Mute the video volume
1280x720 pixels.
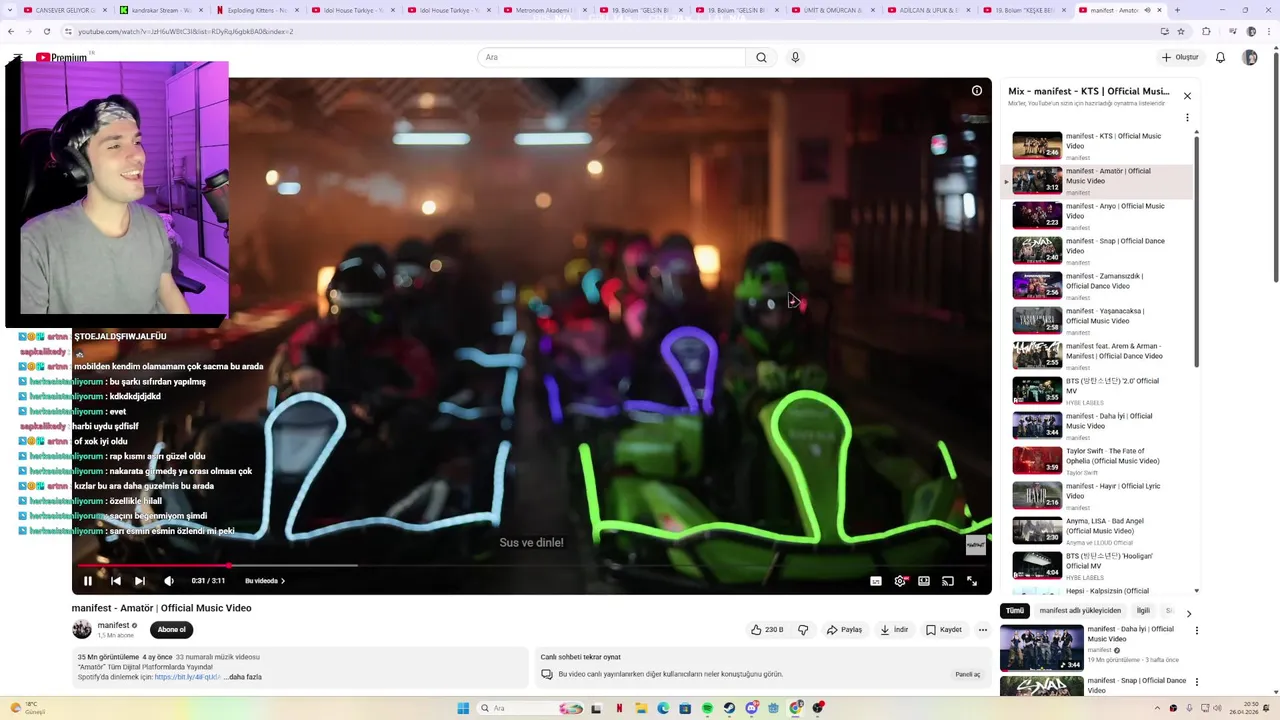coord(169,581)
